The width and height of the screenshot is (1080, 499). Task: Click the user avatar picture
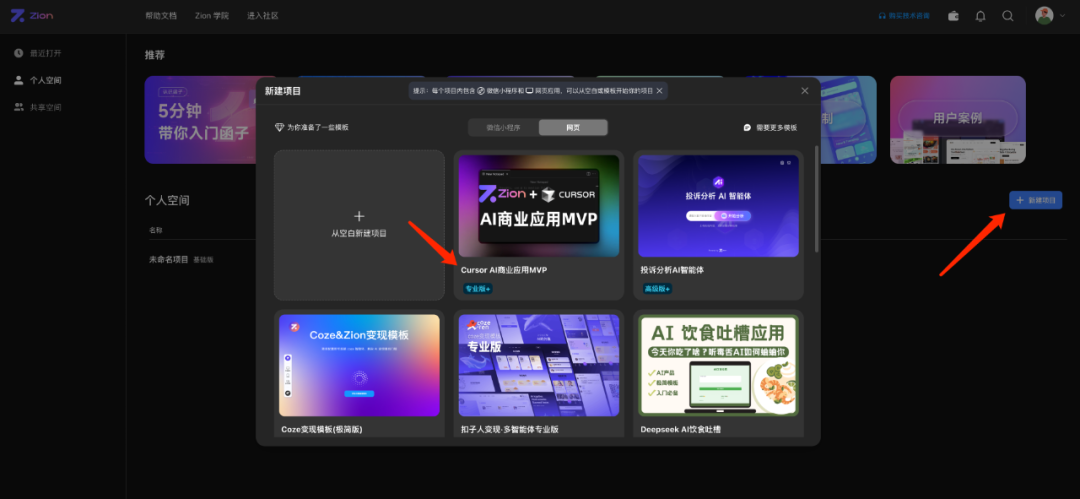tap(1044, 16)
